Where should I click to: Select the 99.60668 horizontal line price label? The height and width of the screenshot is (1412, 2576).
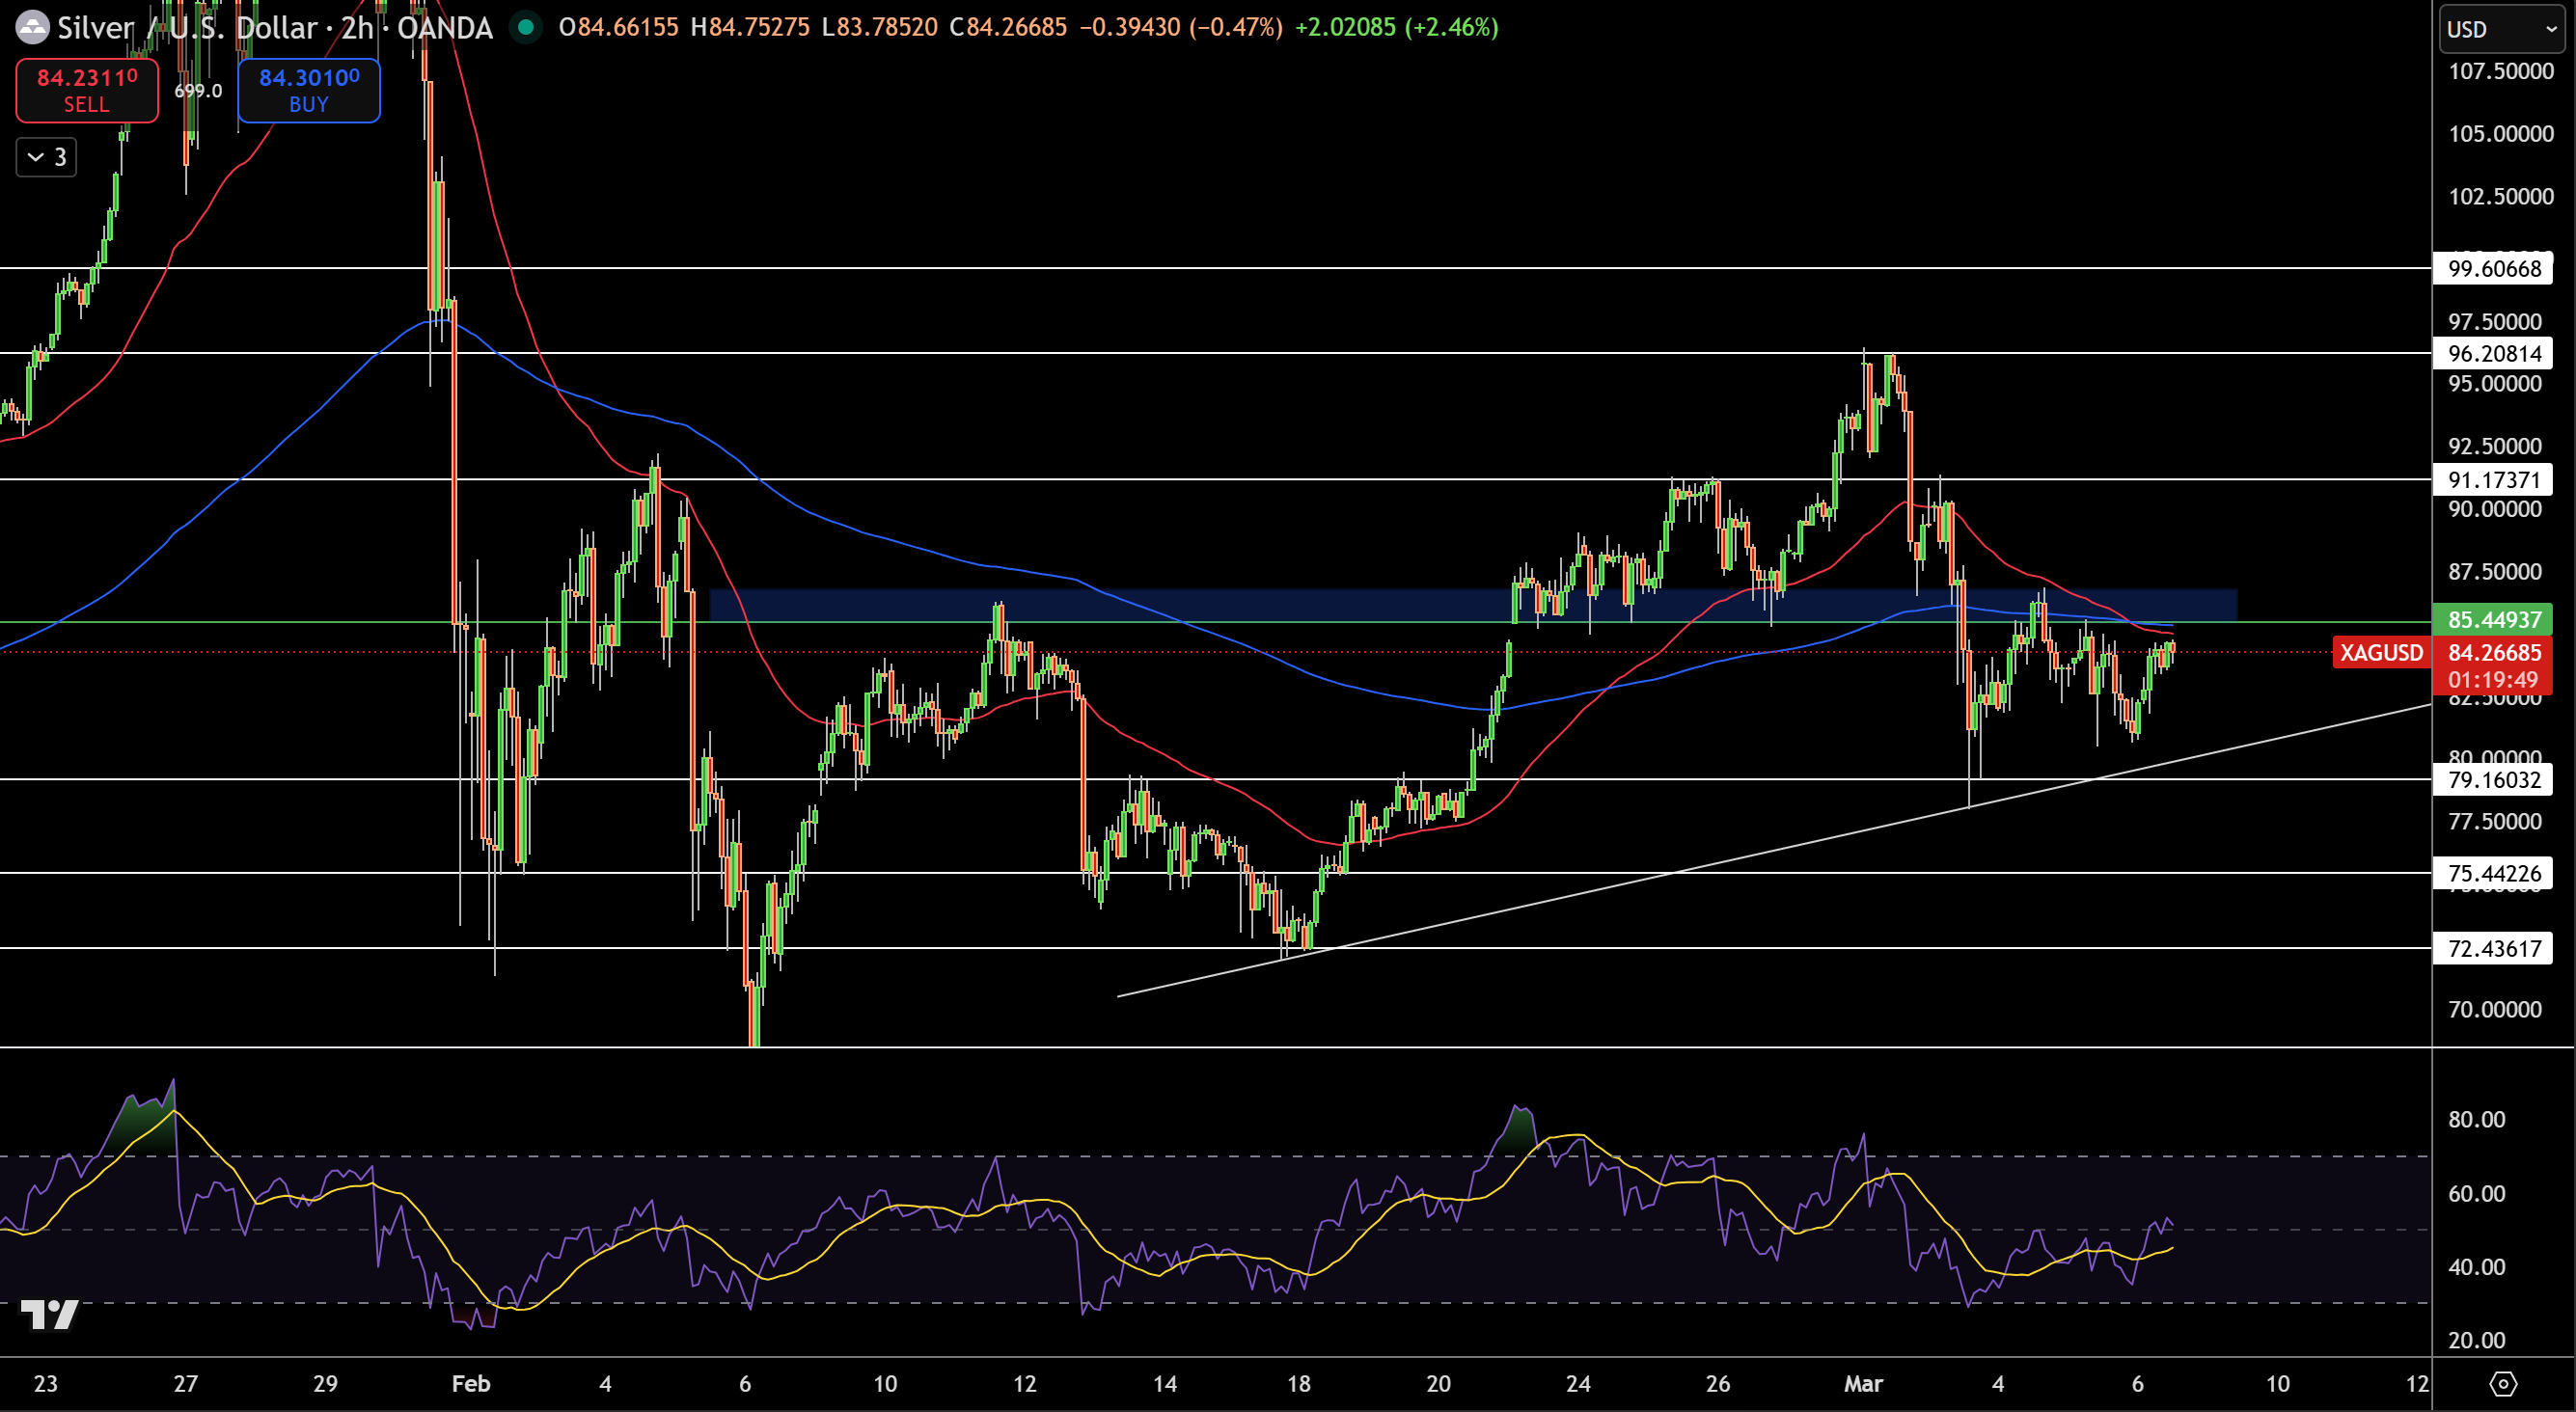pos(2494,268)
